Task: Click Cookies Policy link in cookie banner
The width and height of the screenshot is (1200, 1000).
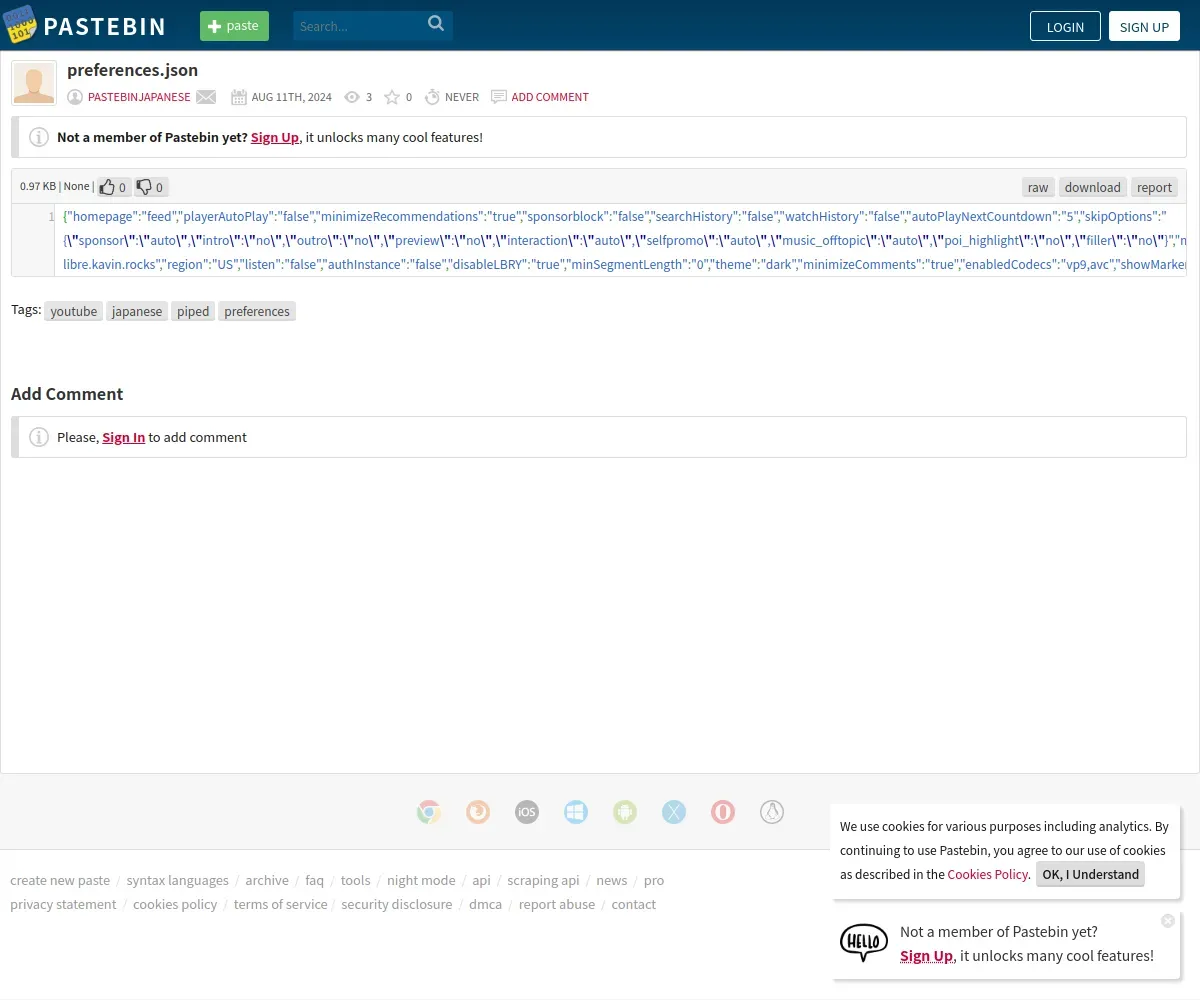Action: click(x=988, y=874)
